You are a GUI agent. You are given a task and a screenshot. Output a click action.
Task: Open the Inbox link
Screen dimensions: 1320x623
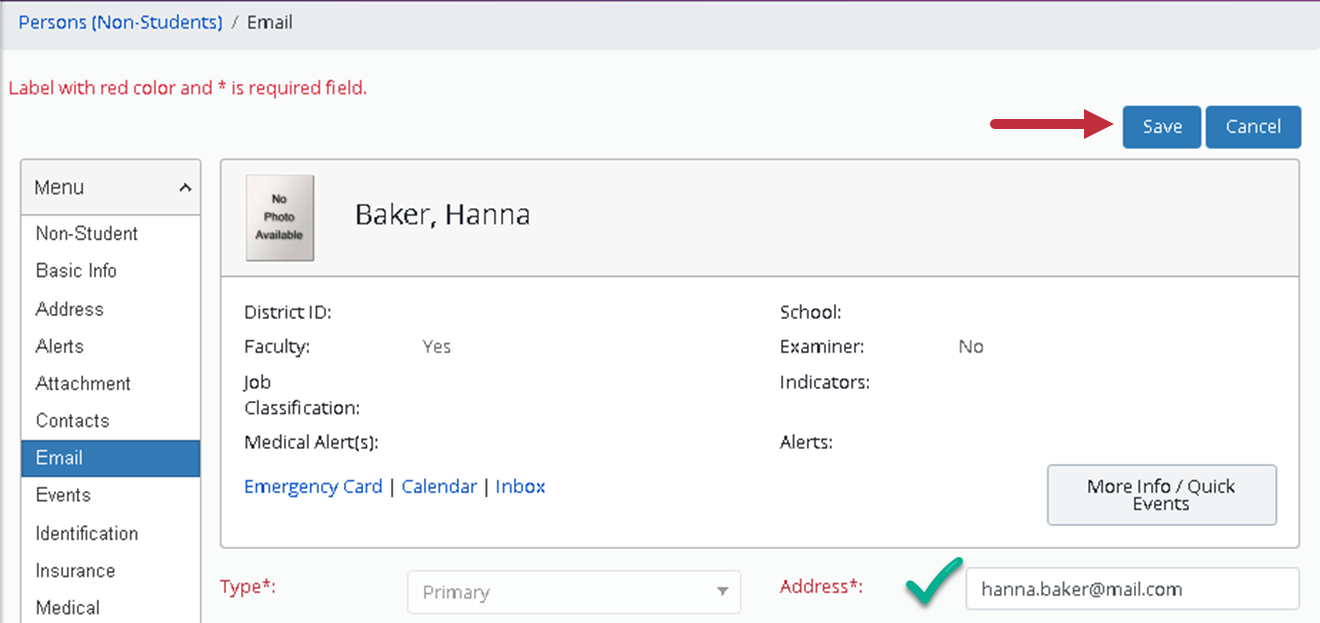click(520, 486)
